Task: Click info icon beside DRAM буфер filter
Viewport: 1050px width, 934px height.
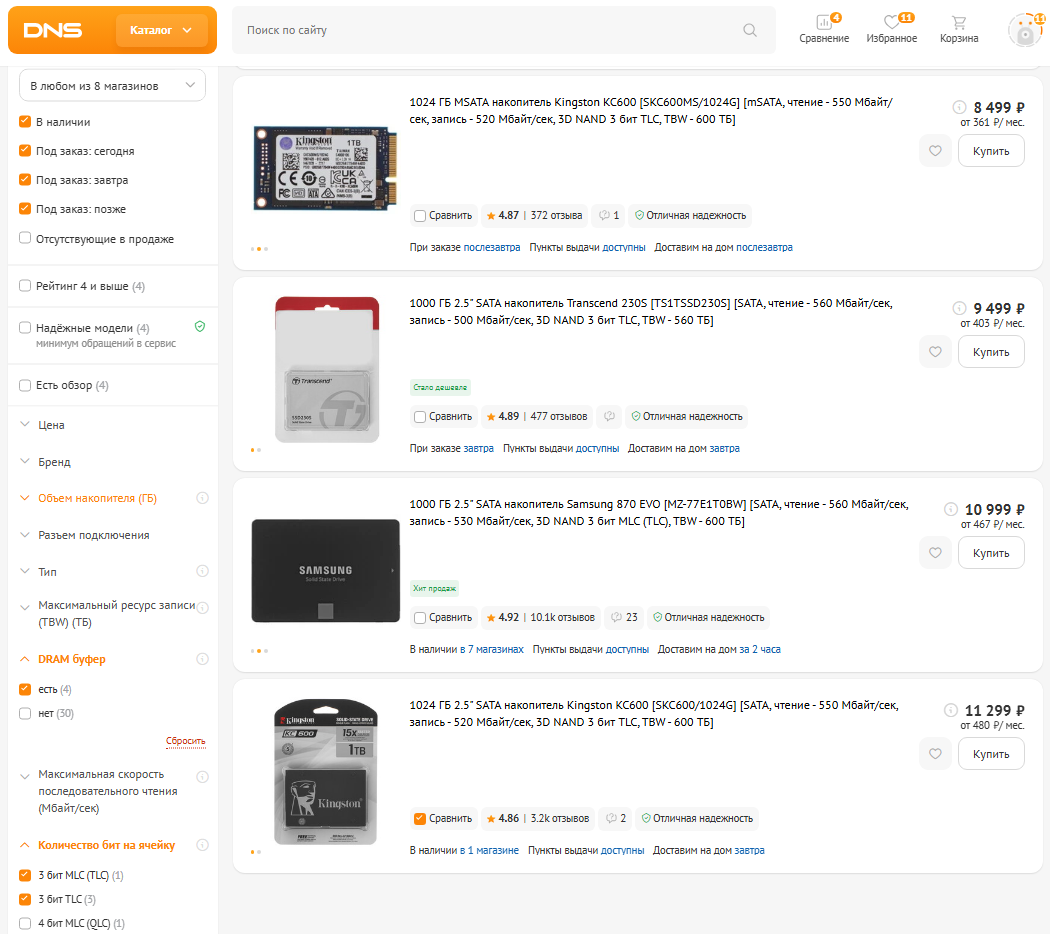Action: [202, 659]
